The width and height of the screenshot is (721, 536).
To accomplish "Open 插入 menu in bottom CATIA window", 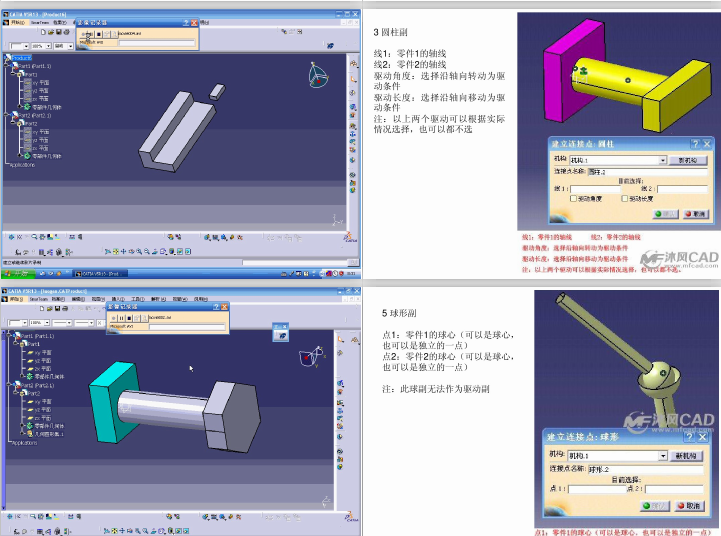I will tap(119, 299).
